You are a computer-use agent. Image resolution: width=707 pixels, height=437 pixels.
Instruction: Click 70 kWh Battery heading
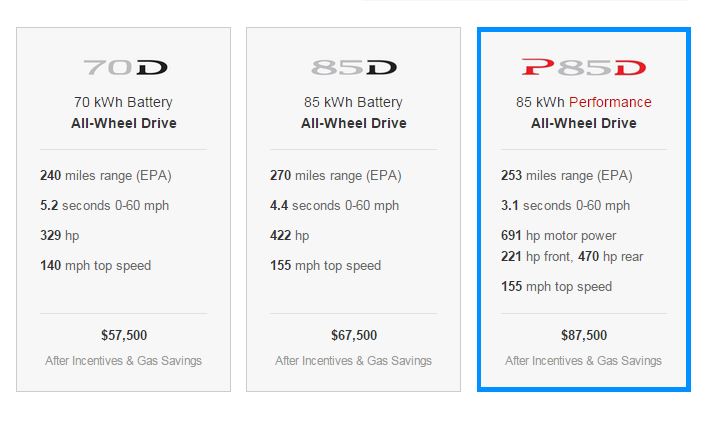coord(123,102)
